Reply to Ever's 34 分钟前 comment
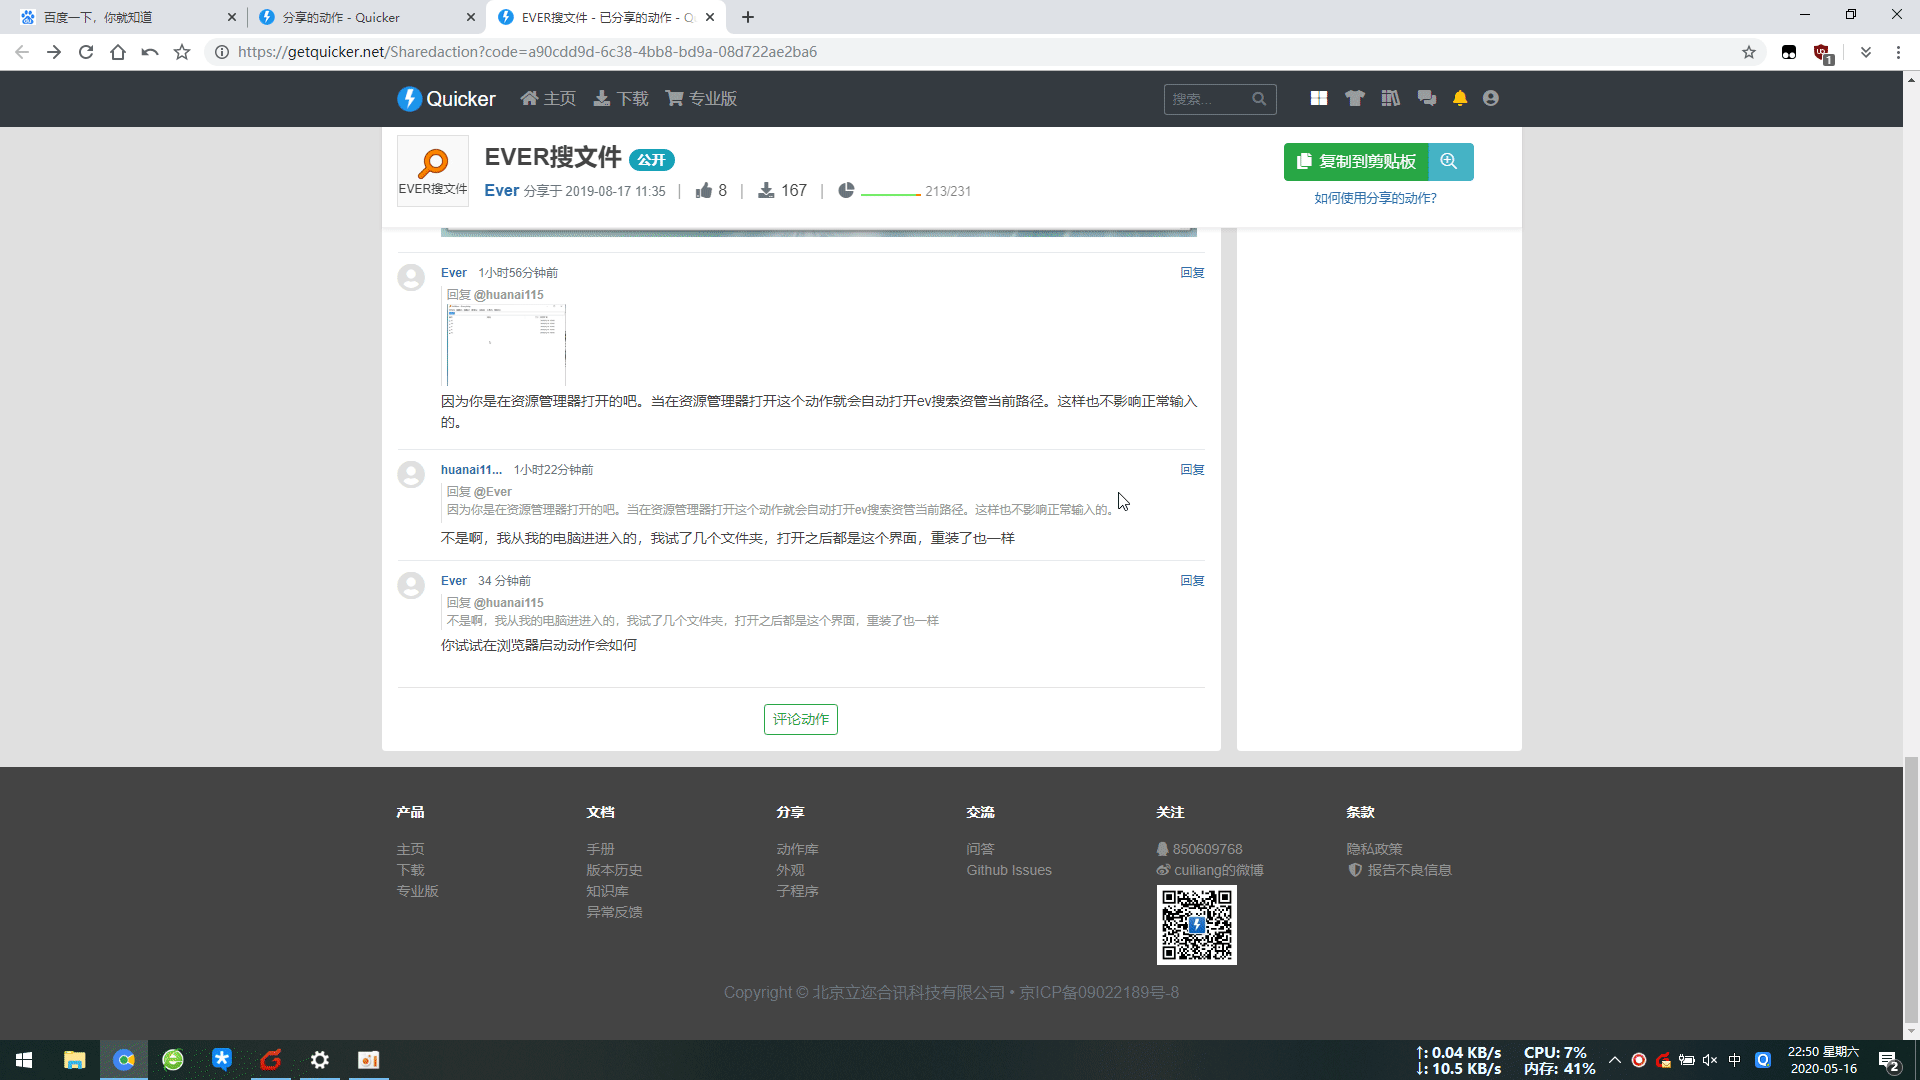This screenshot has height=1080, width=1920. [x=1192, y=581]
